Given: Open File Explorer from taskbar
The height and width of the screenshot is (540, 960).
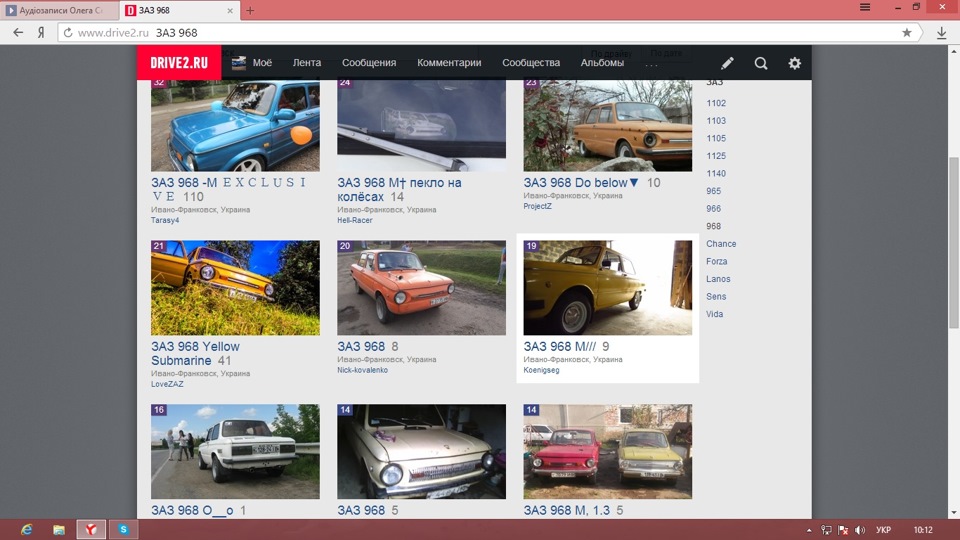Looking at the screenshot, I should point(59,530).
